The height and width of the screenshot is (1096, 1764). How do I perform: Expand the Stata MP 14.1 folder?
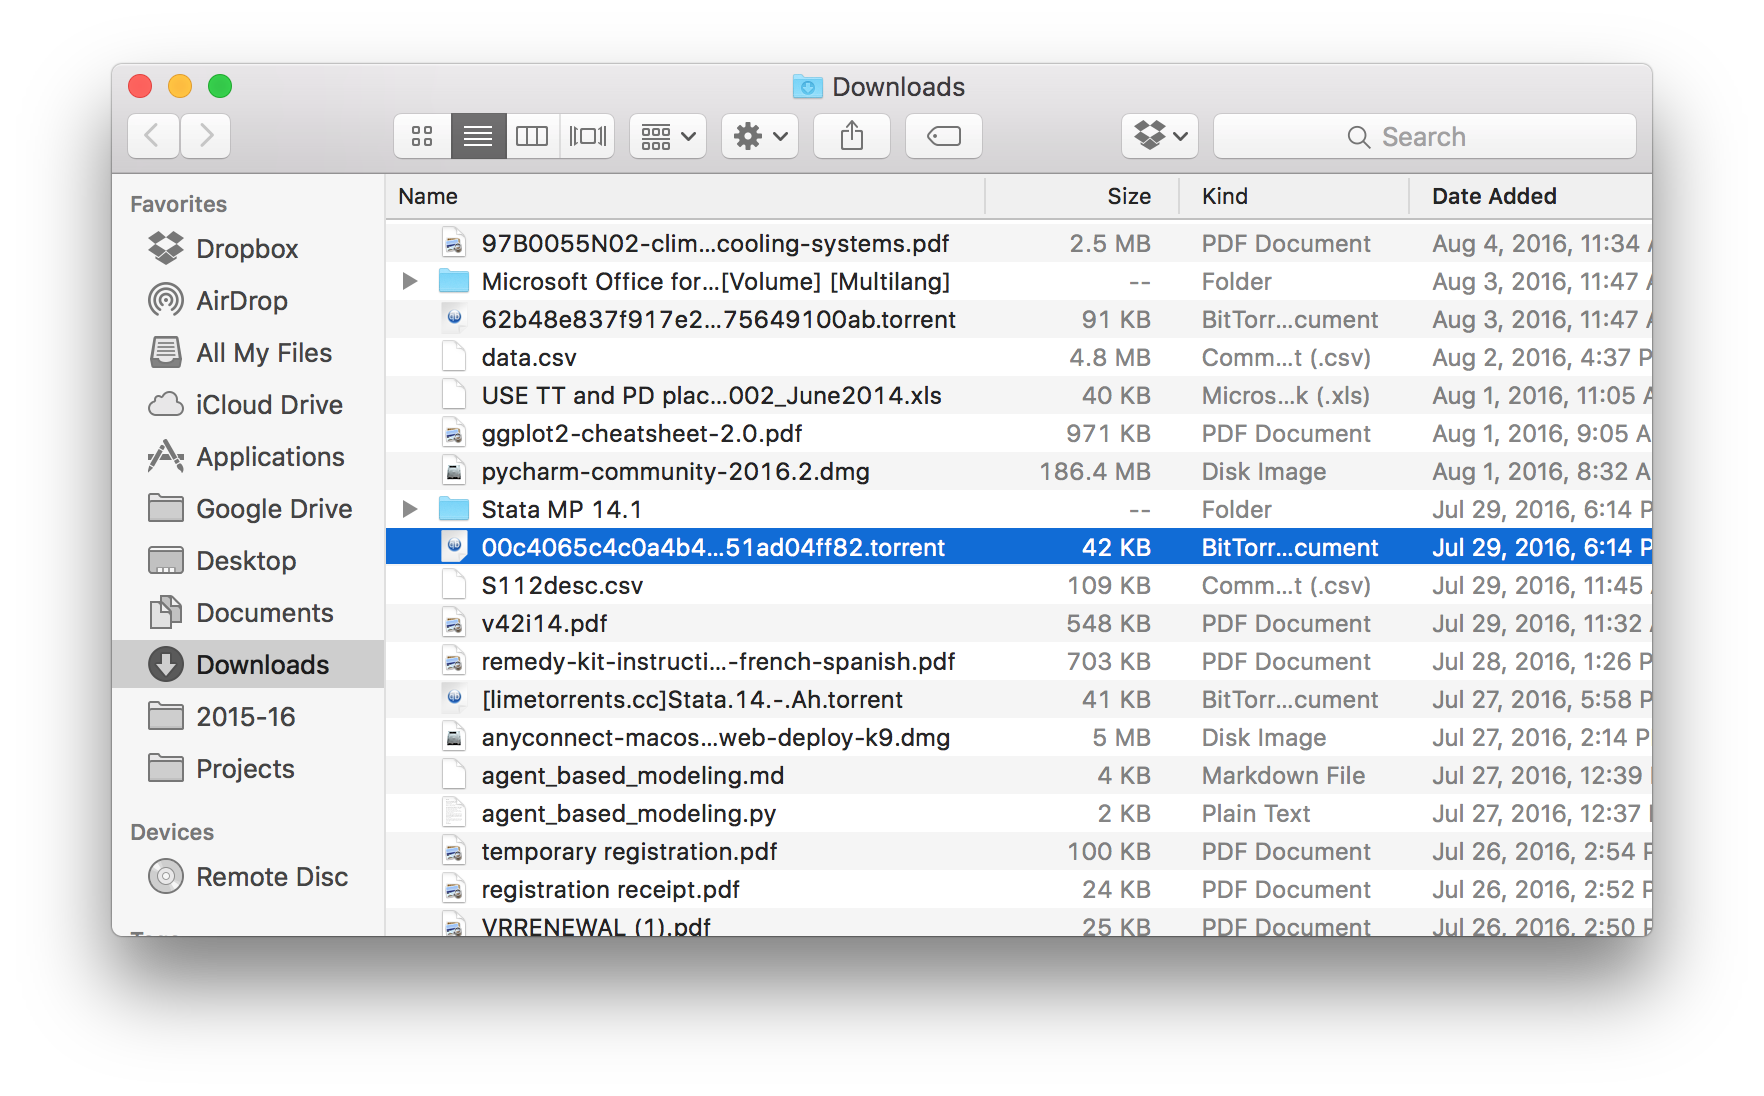[x=409, y=510]
